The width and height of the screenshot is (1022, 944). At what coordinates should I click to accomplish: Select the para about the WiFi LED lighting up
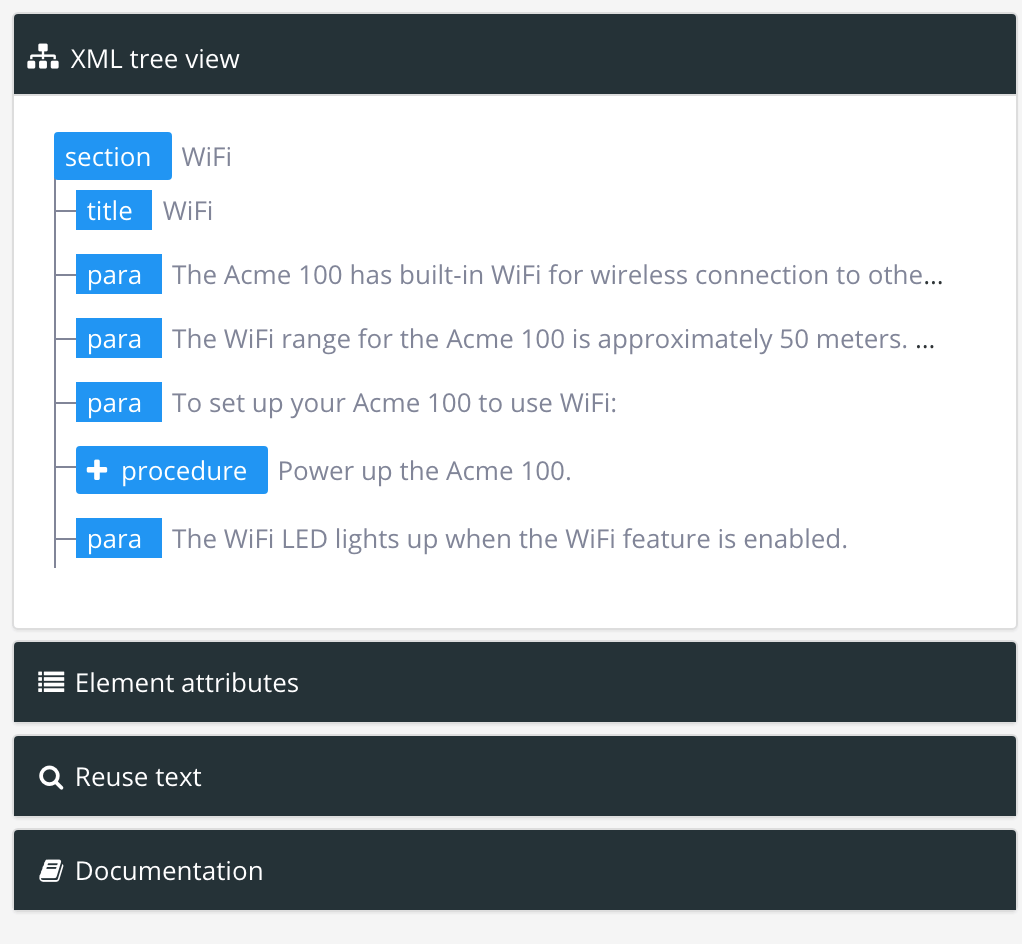click(x=119, y=538)
